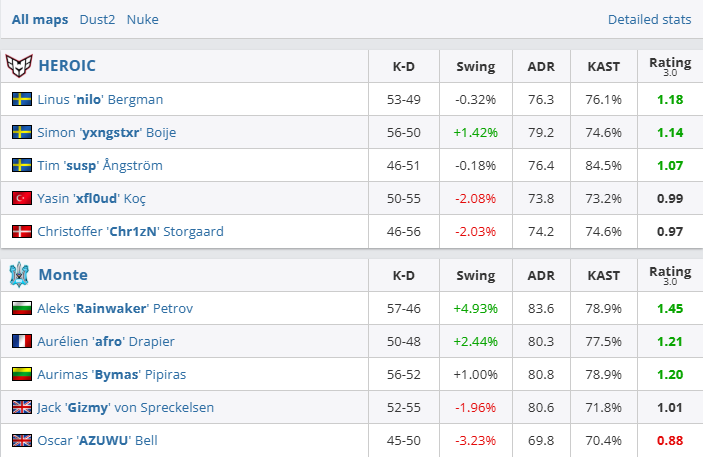Image resolution: width=703 pixels, height=457 pixels.
Task: Select the All maps tab
Action: point(40,19)
